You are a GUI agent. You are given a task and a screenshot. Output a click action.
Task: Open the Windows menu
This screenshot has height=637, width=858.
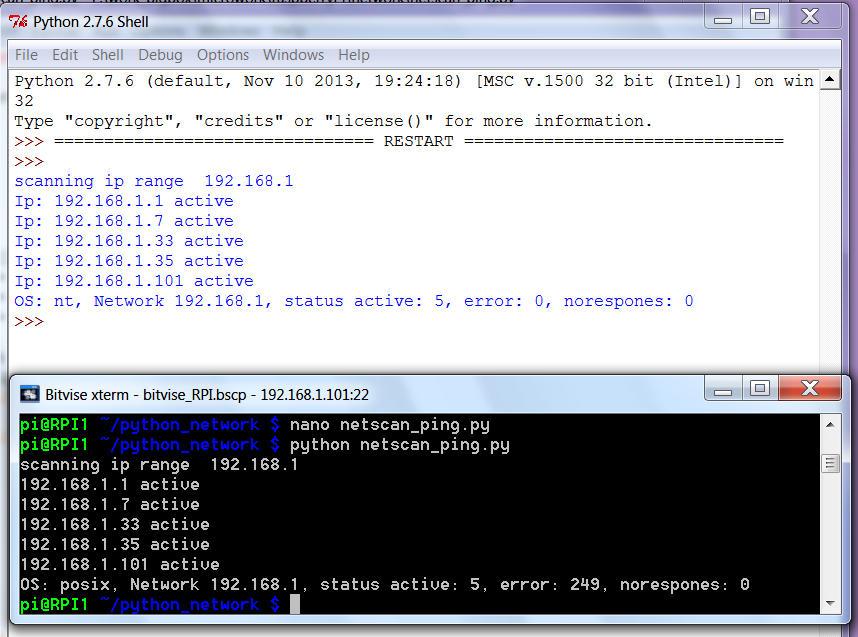[293, 55]
